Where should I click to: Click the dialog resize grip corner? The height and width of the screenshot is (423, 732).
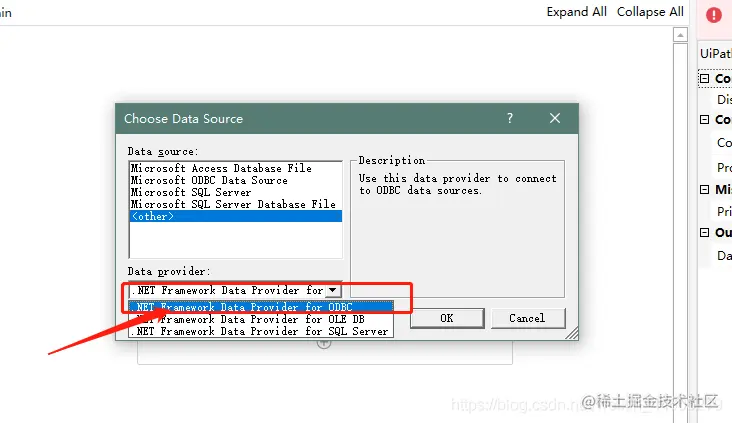[x=572, y=333]
